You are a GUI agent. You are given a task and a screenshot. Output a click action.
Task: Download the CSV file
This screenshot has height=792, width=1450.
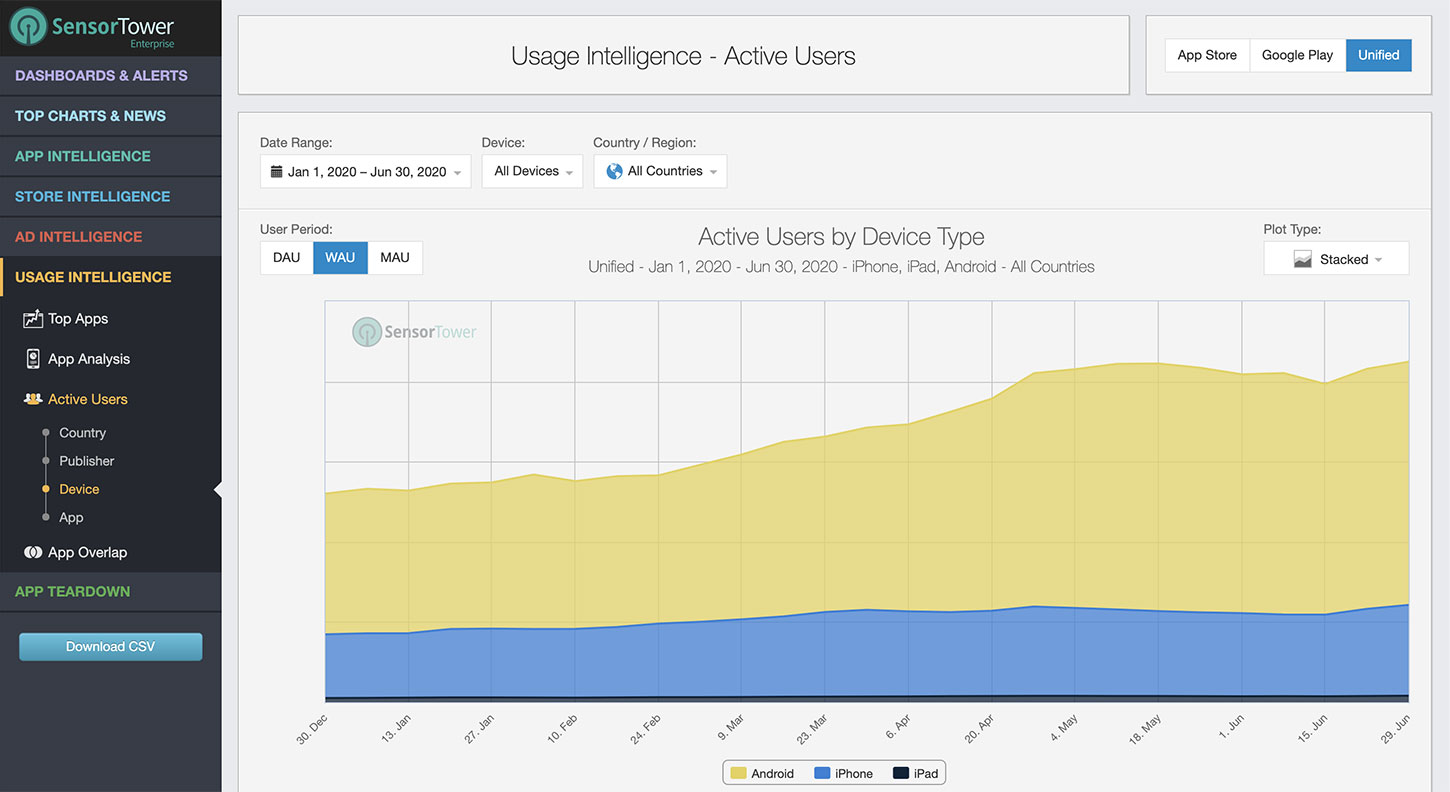110,647
